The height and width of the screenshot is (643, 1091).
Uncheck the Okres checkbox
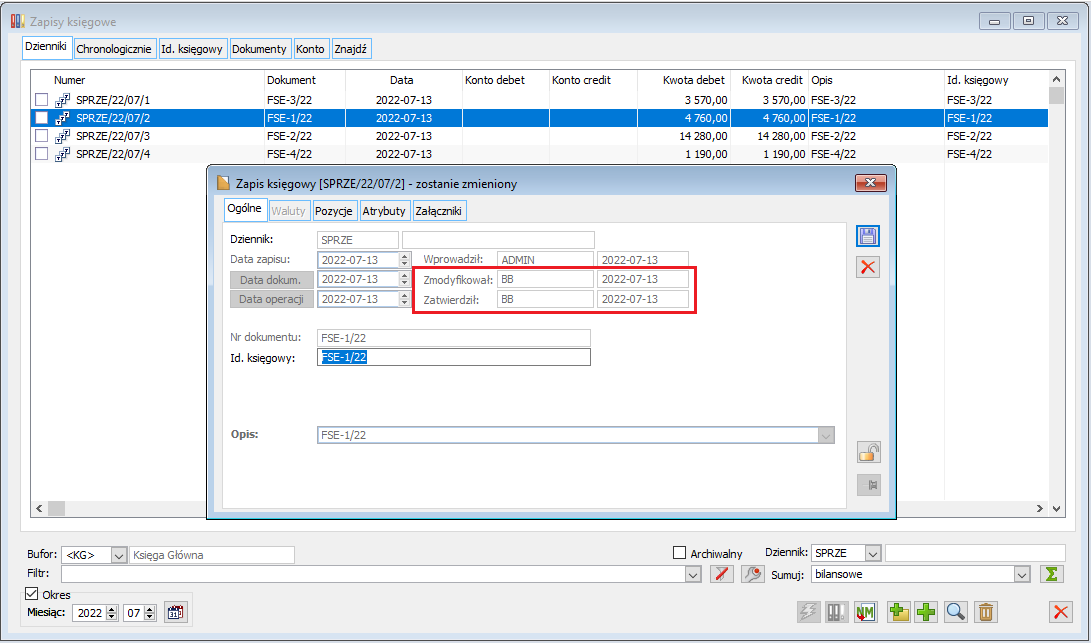tap(31, 594)
